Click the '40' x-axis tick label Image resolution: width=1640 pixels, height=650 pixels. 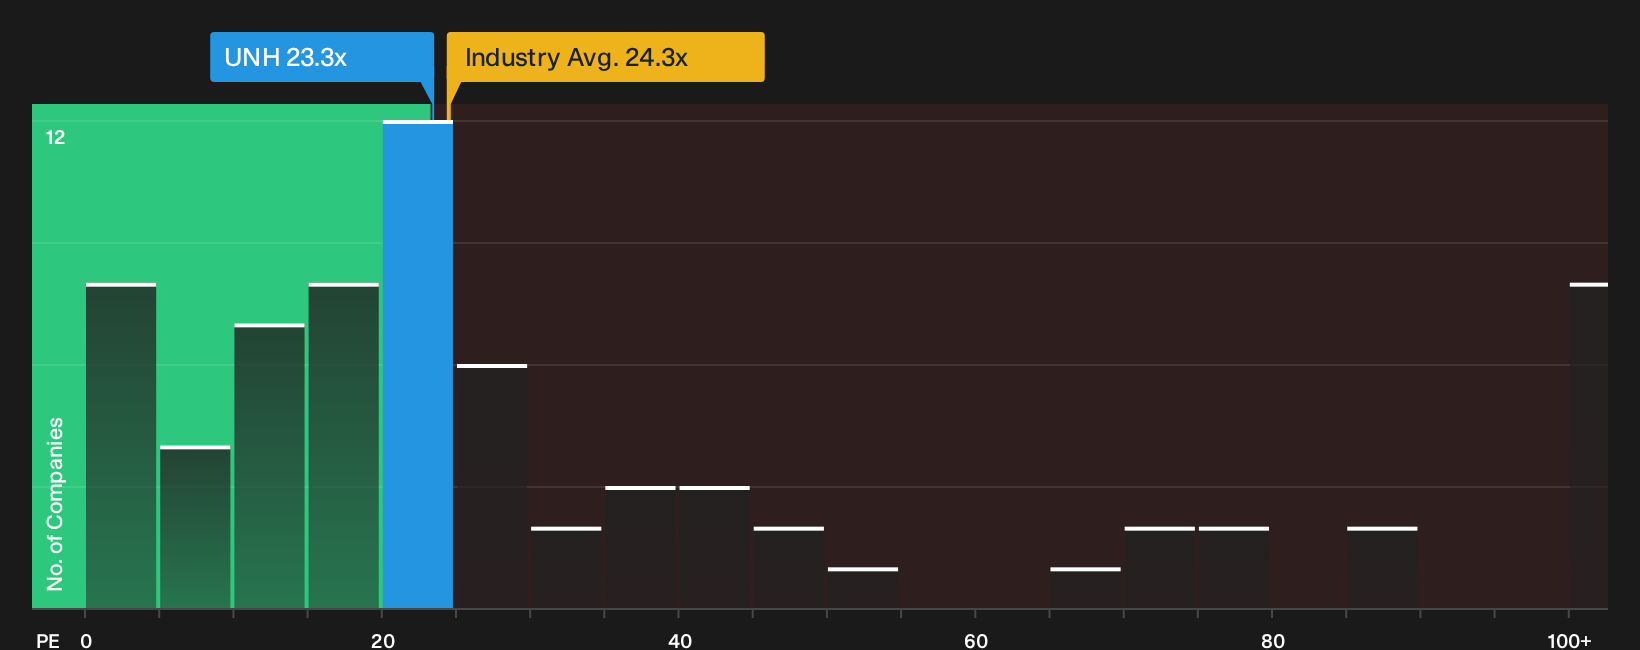pos(680,641)
